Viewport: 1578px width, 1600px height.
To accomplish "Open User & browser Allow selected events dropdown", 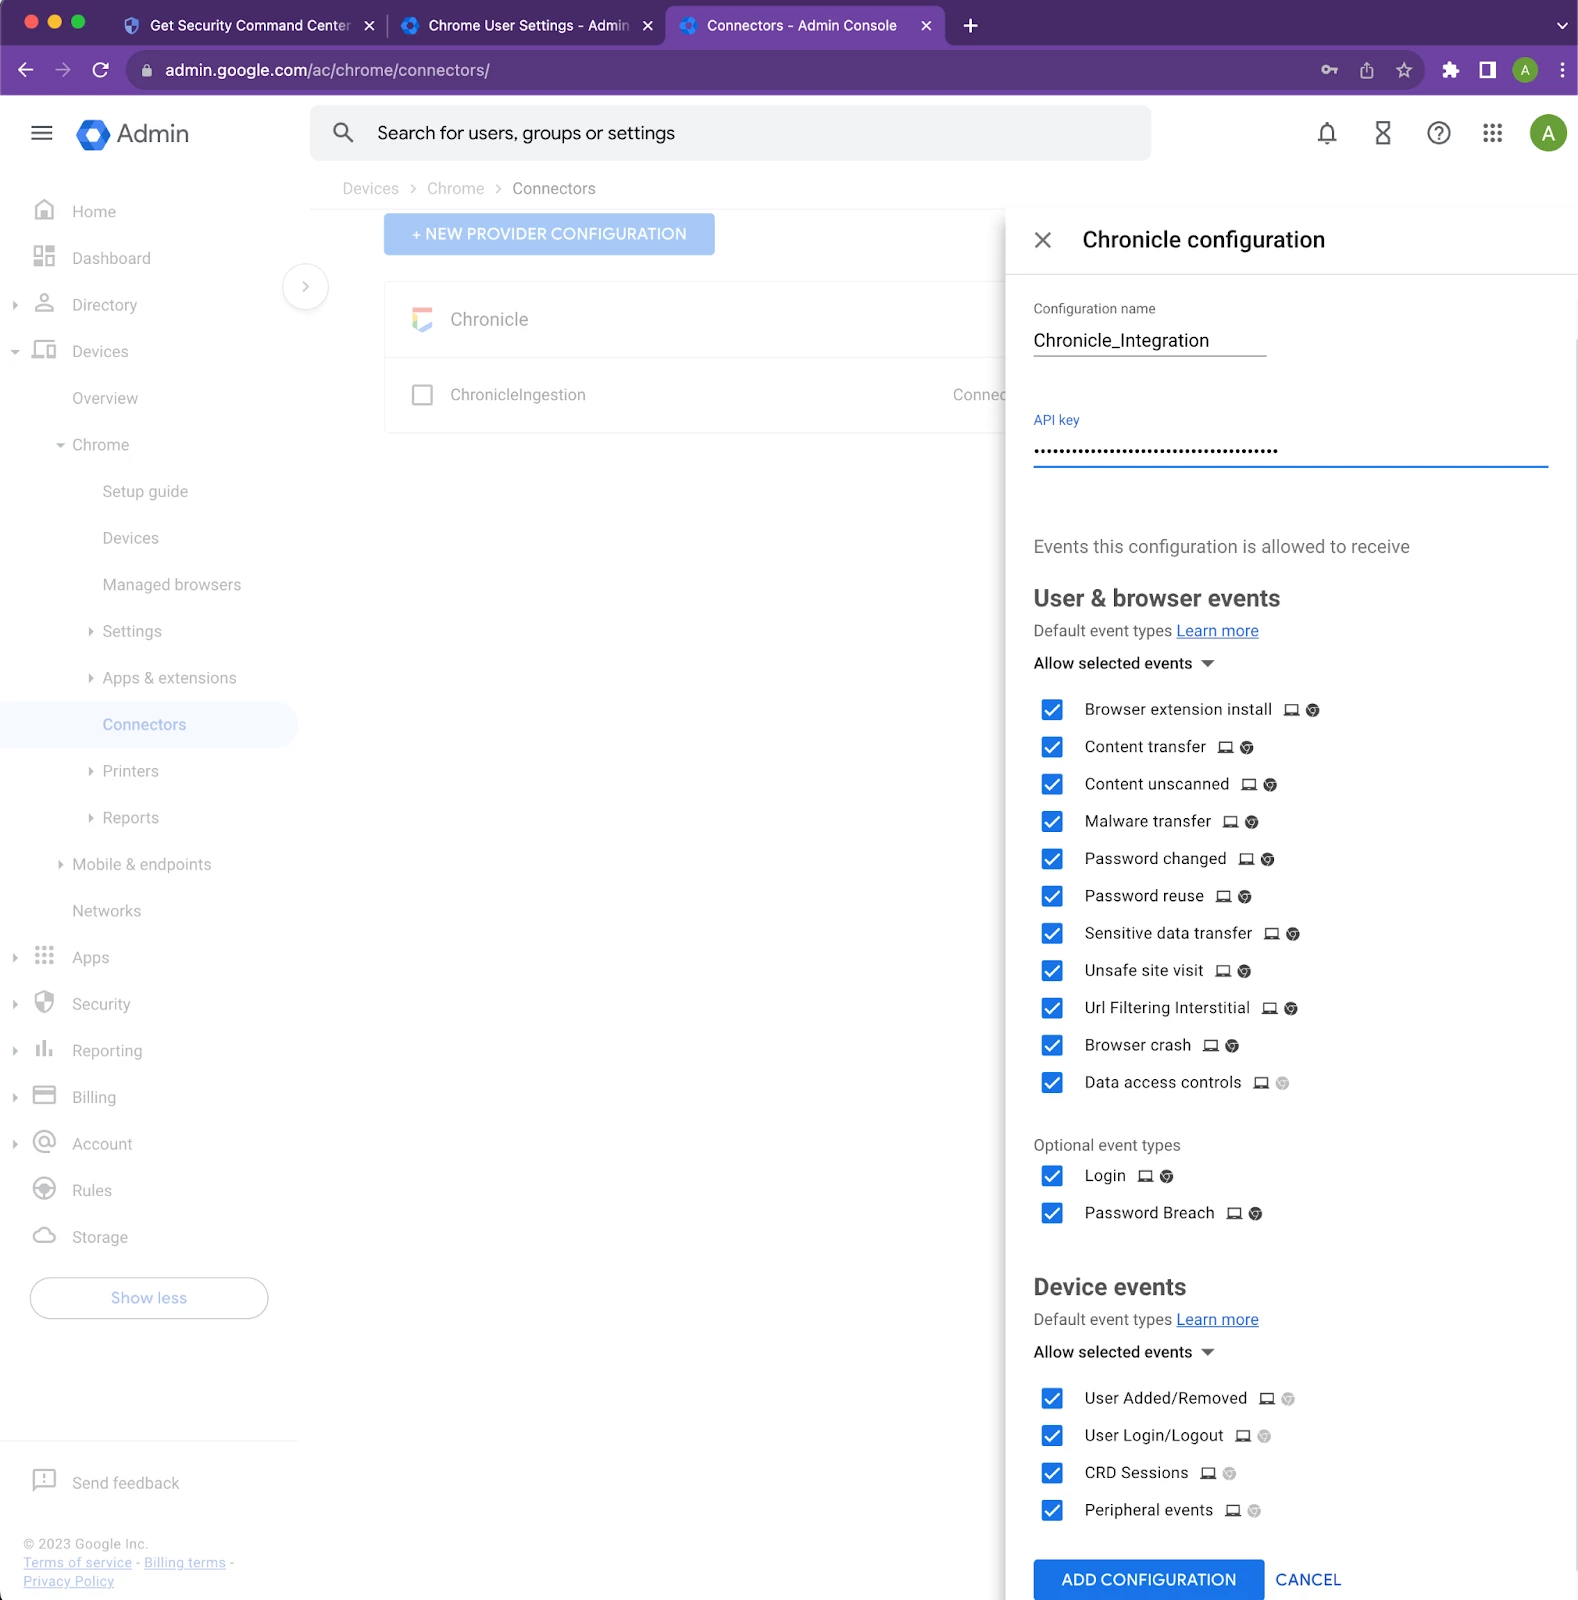I will point(1124,664).
